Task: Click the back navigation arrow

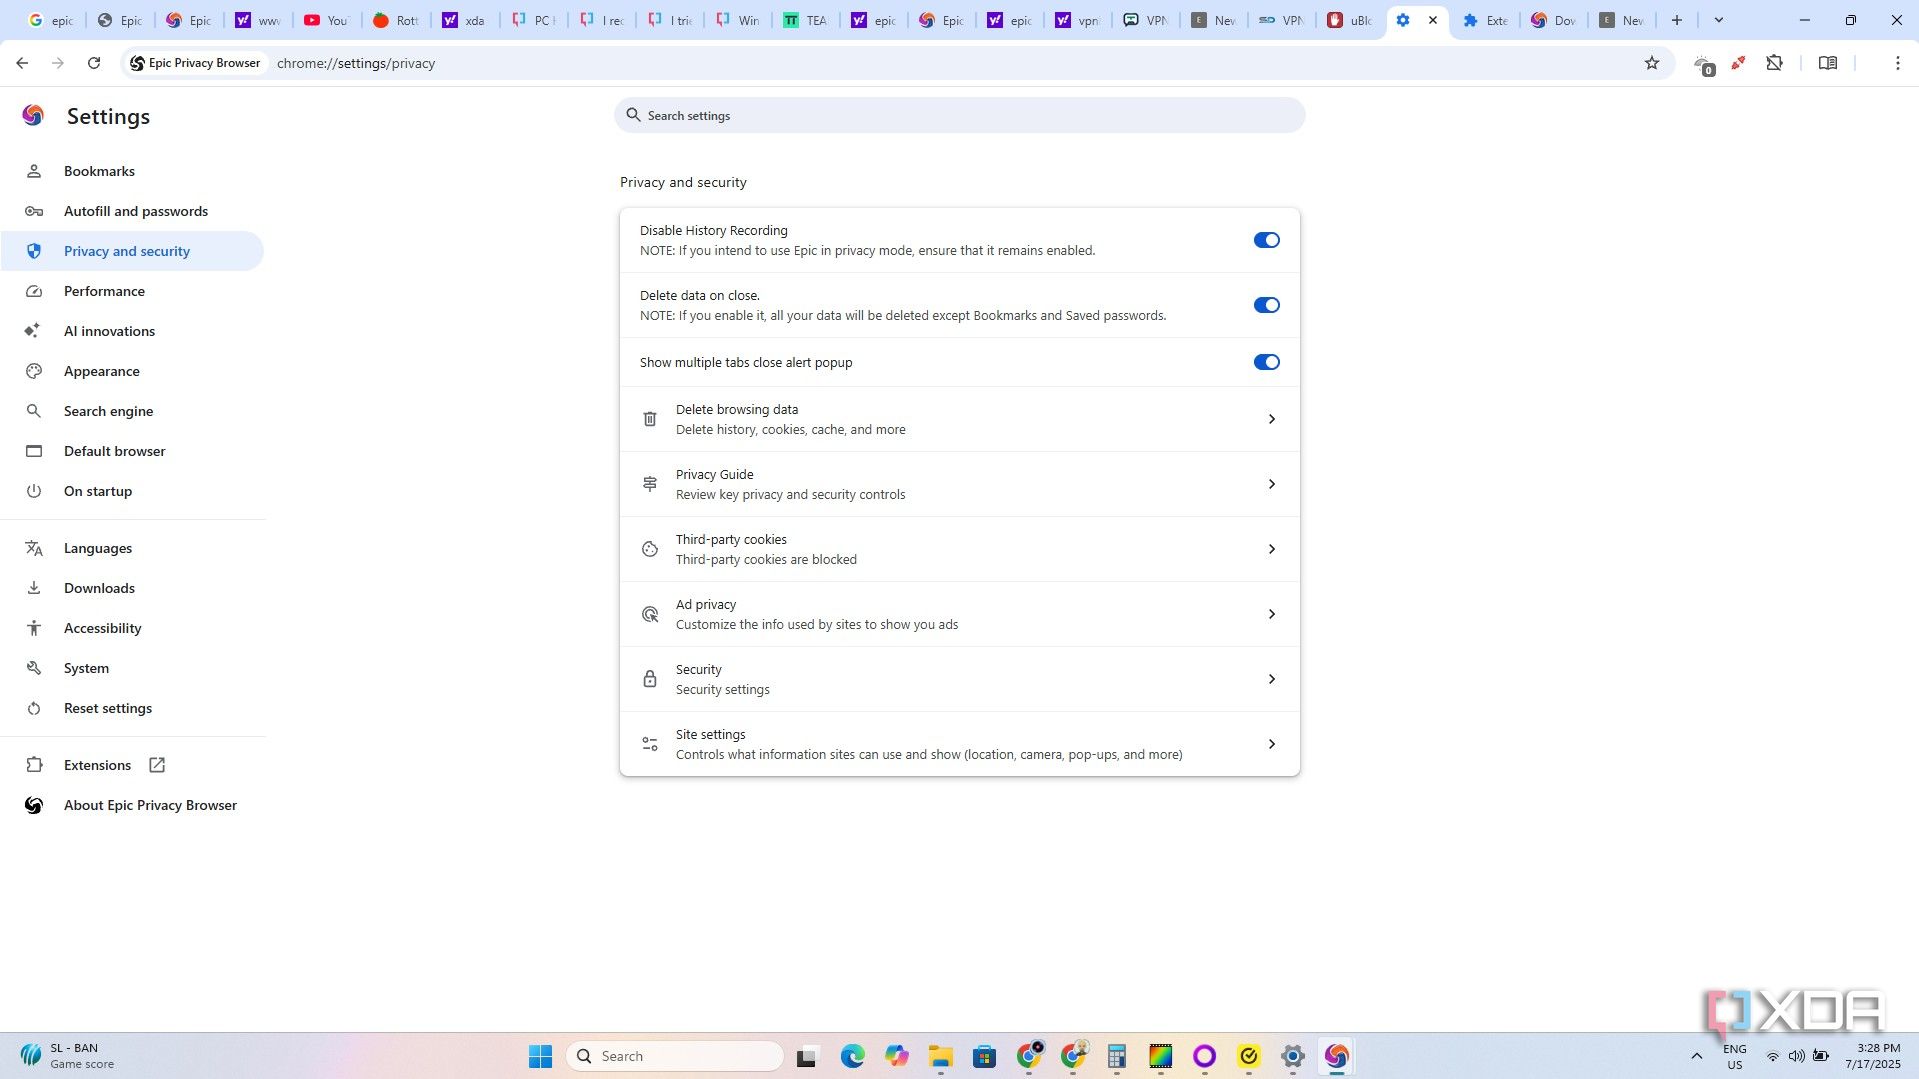Action: pos(22,63)
